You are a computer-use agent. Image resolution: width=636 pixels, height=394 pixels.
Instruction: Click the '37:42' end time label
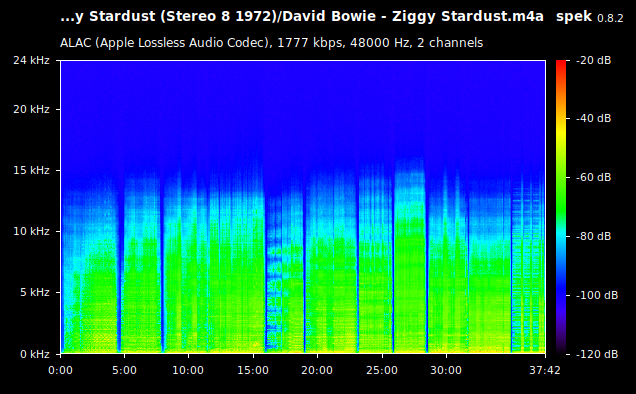(545, 370)
